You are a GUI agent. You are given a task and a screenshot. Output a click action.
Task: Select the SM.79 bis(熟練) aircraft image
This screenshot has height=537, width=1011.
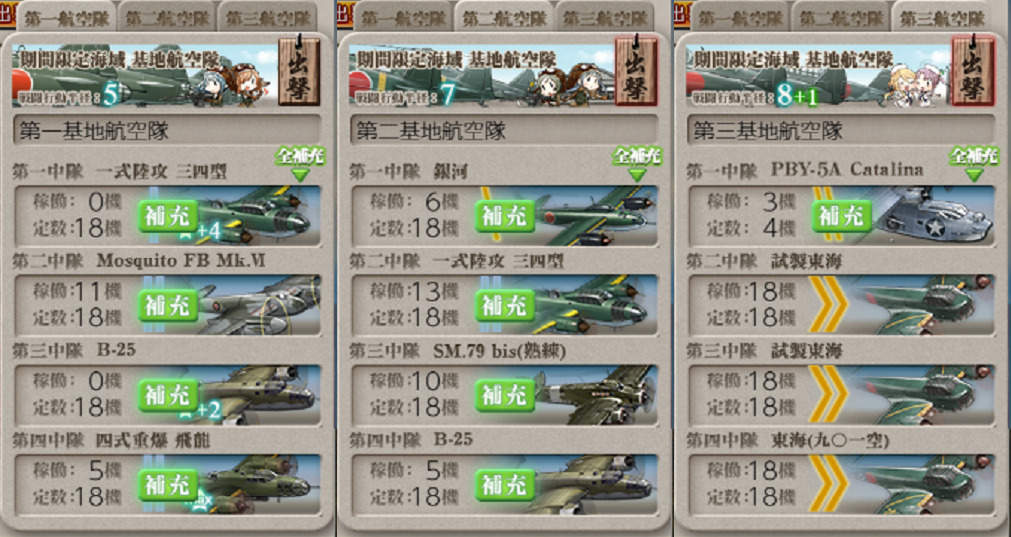coord(594,395)
